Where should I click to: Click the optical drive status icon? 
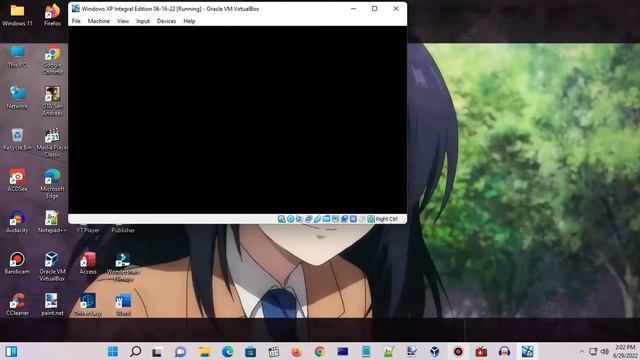(x=291, y=219)
